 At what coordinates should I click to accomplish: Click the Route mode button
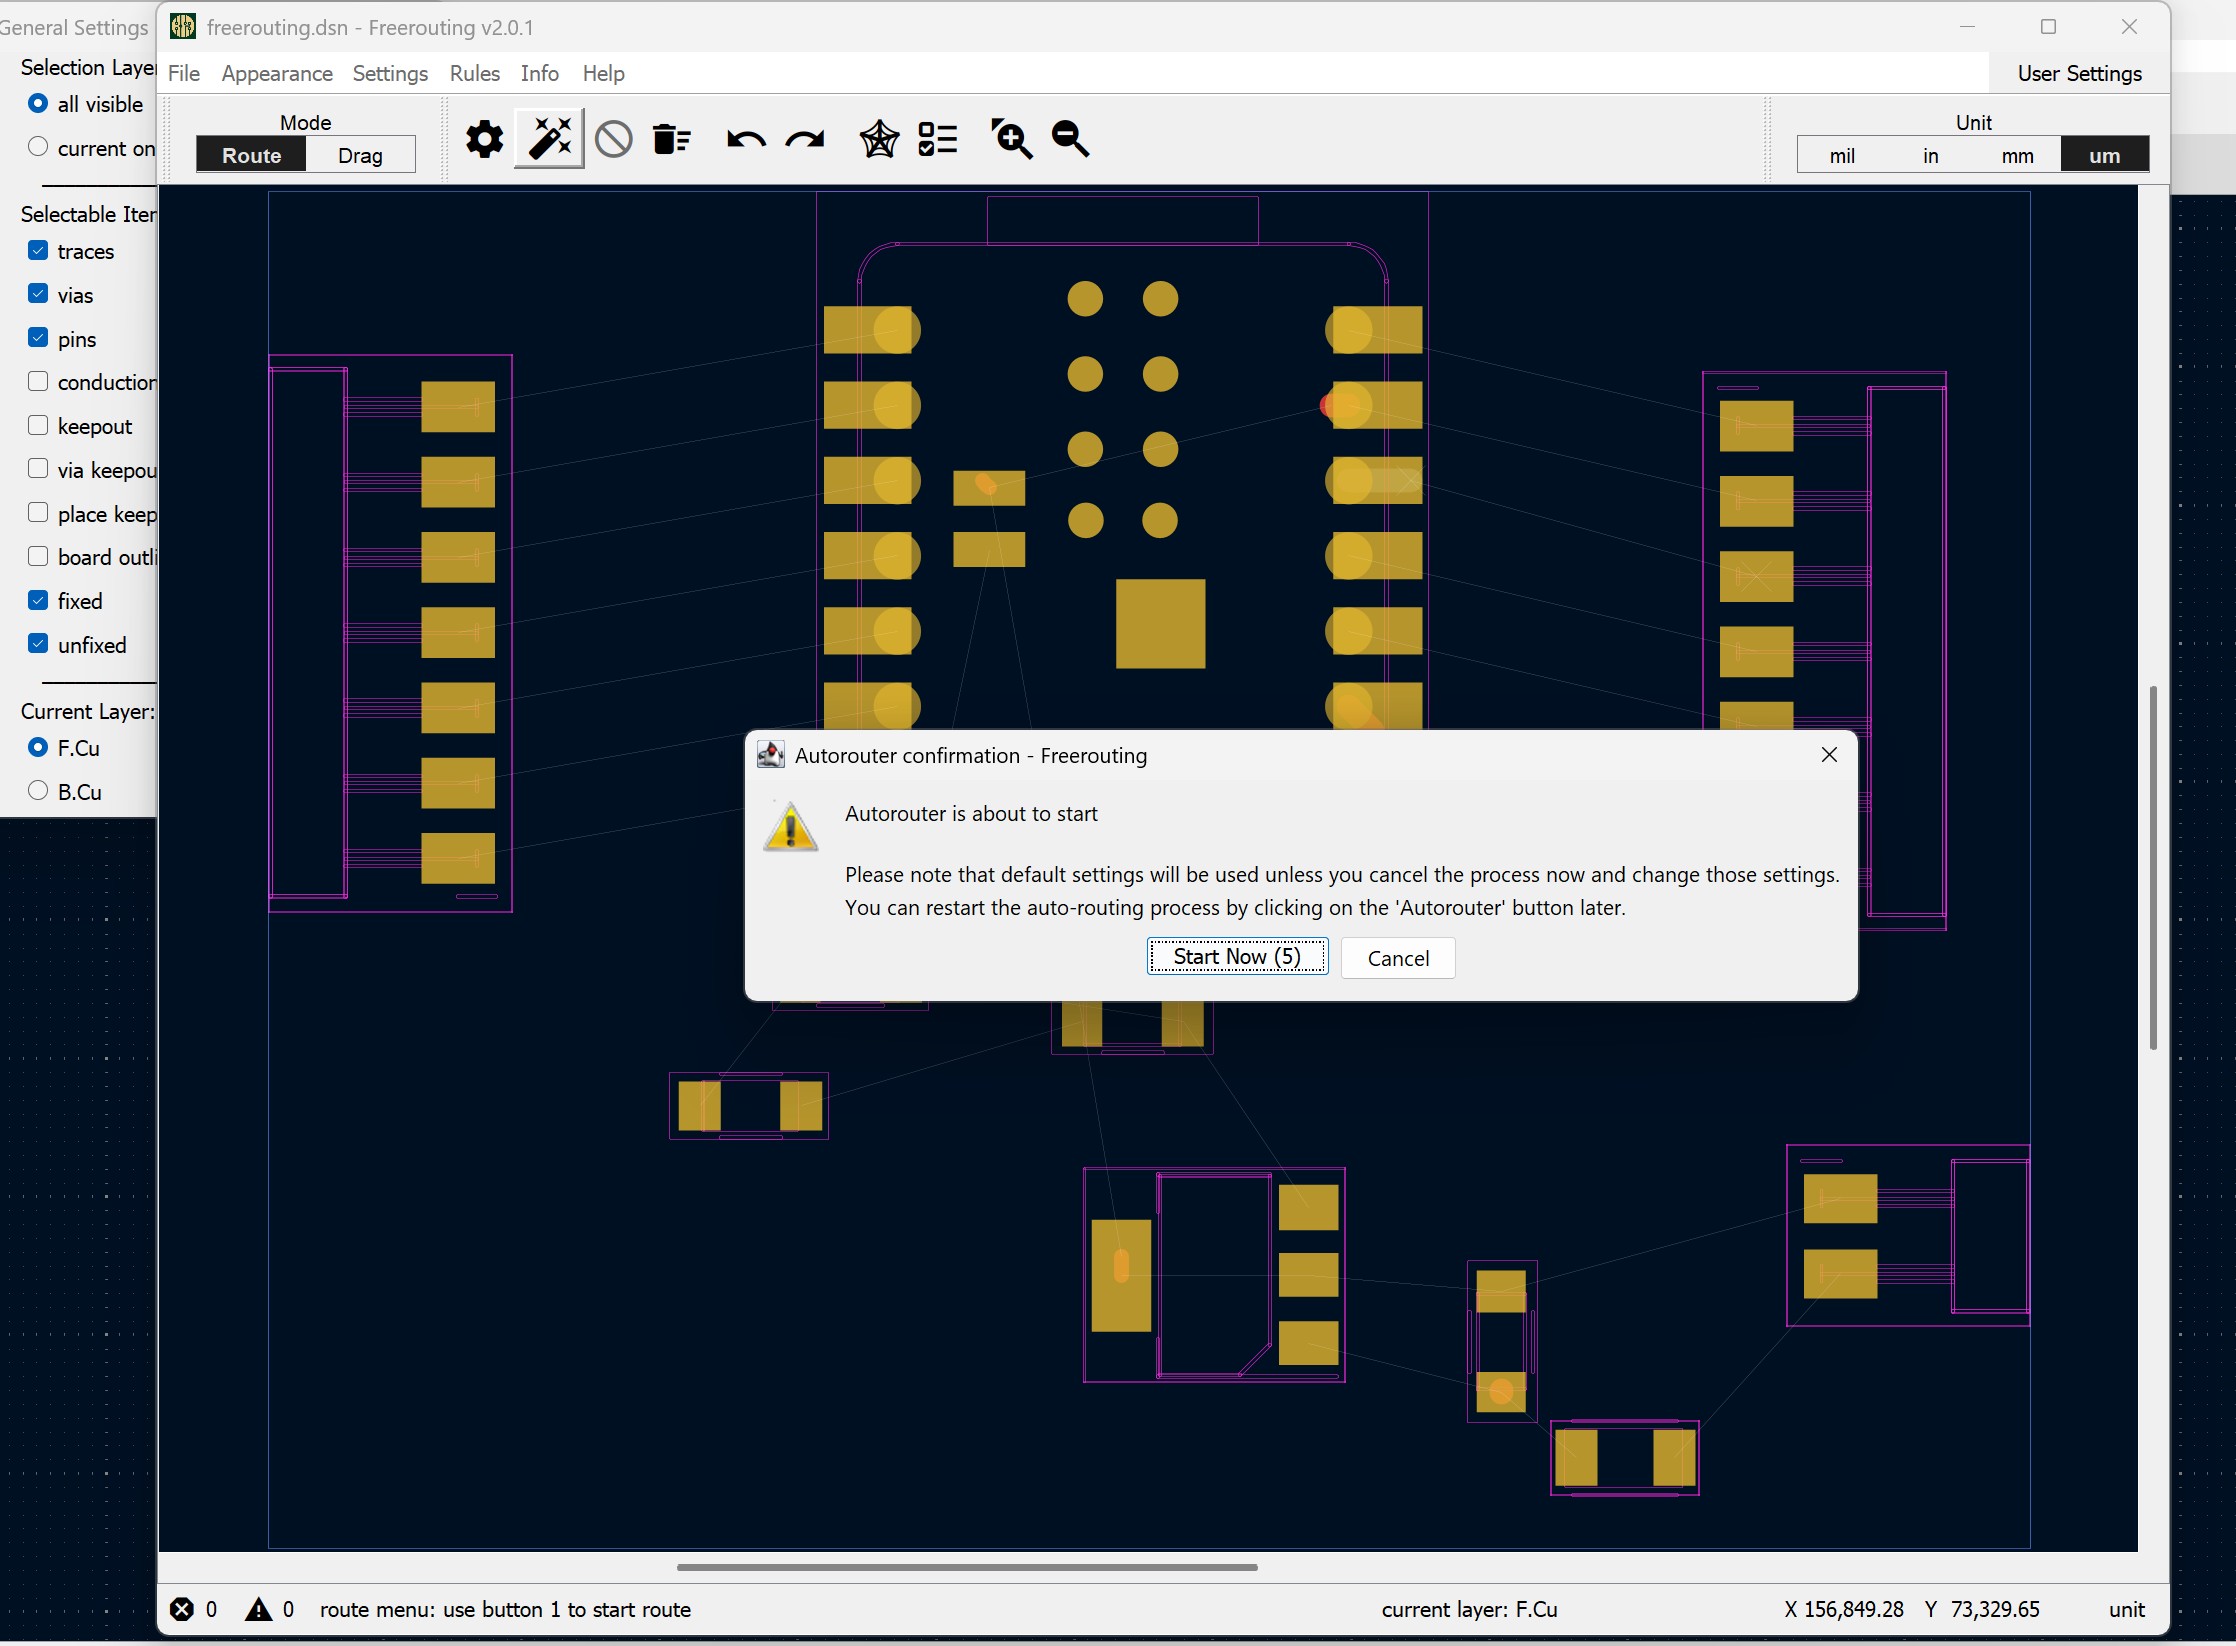250,155
